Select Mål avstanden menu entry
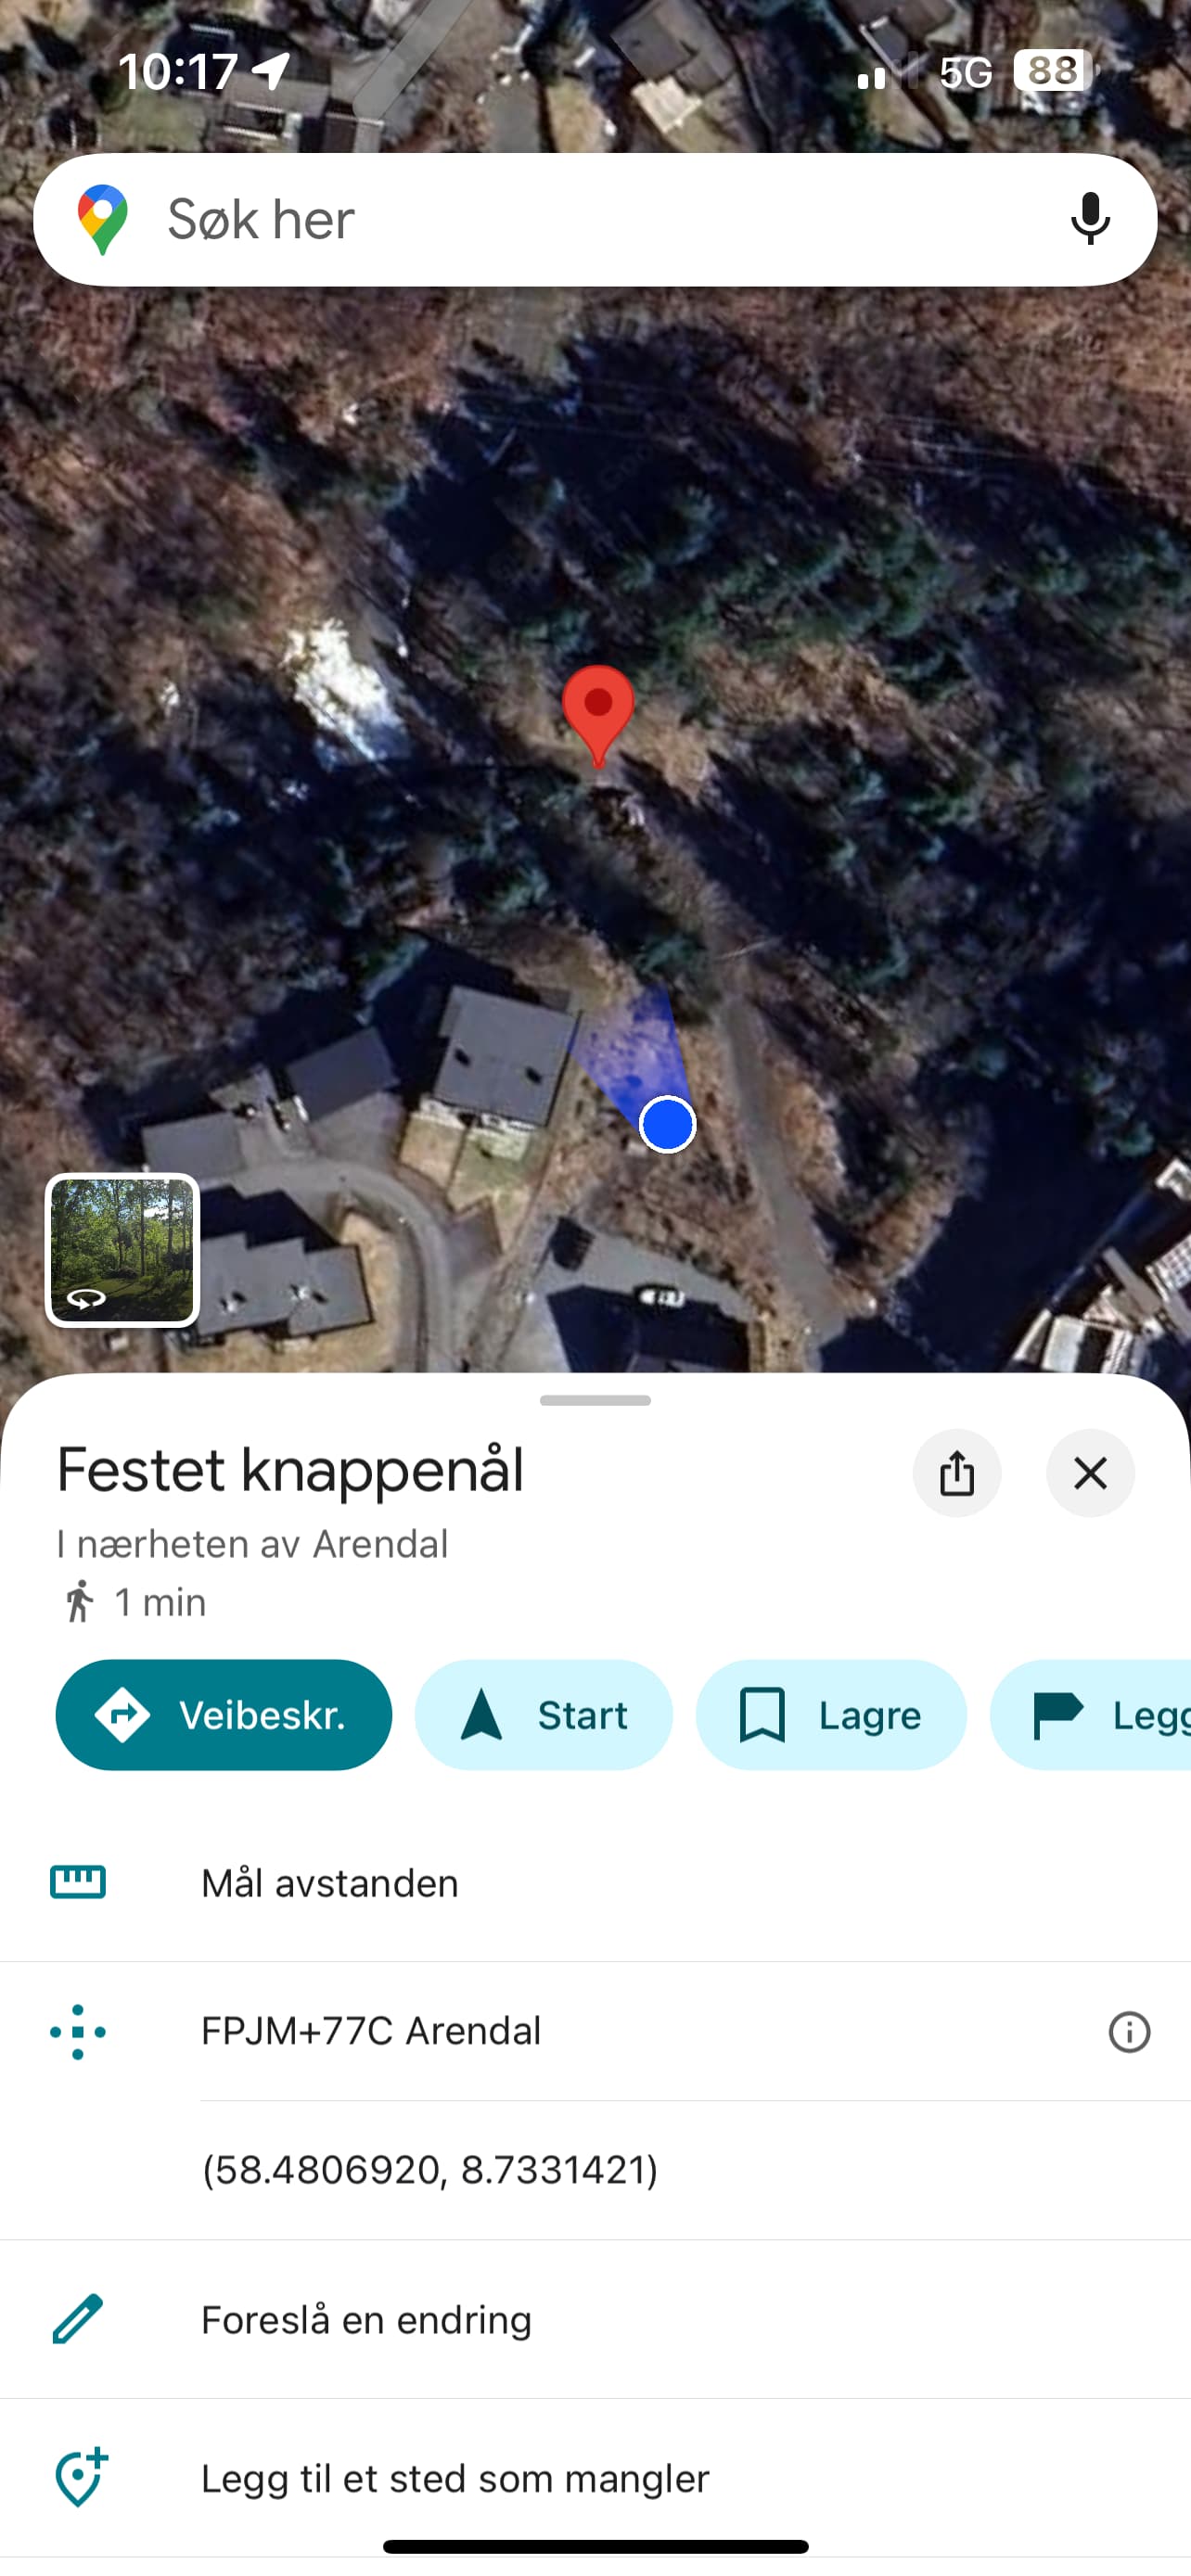 pyautogui.click(x=595, y=1883)
